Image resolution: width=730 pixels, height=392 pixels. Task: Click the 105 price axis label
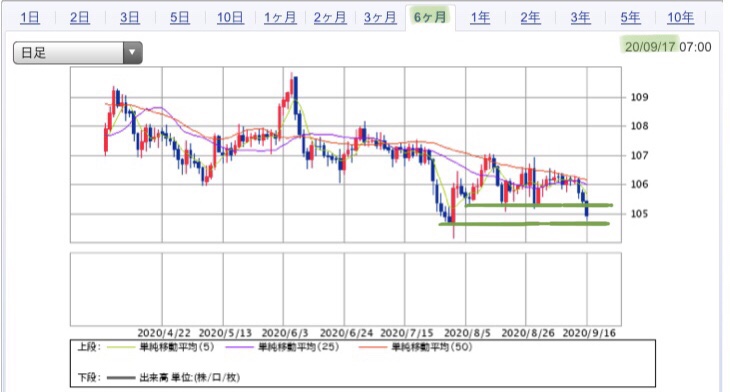639,214
